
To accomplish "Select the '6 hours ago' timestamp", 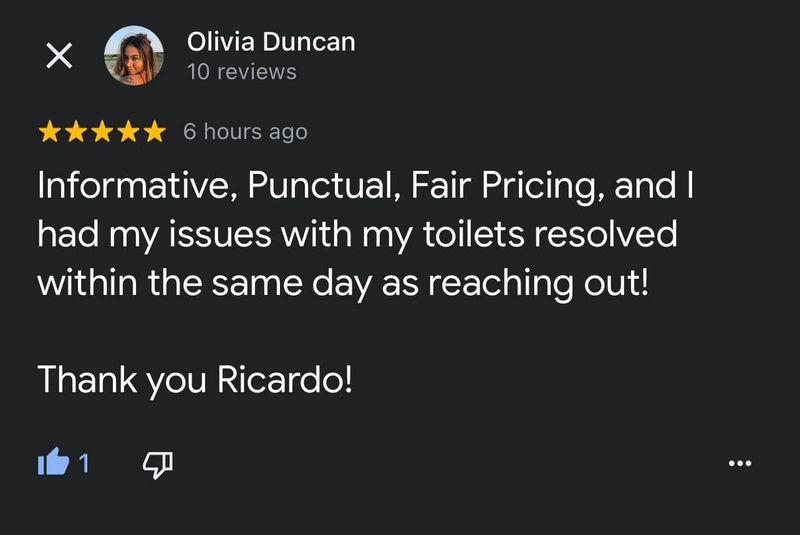I will pos(245,132).
